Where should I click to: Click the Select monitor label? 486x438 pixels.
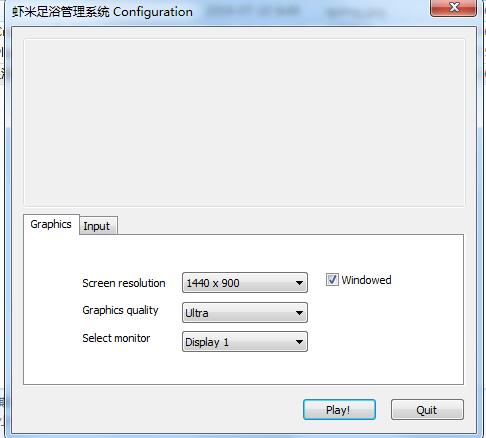point(116,338)
